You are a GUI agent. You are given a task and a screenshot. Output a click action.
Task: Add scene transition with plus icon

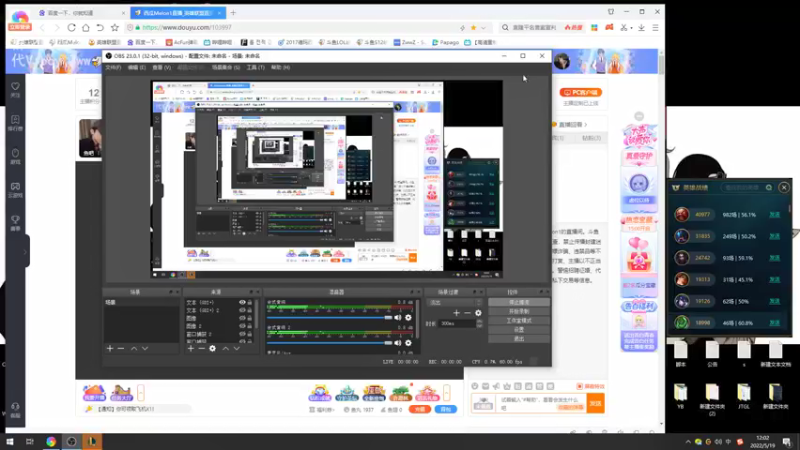pyautogui.click(x=456, y=313)
